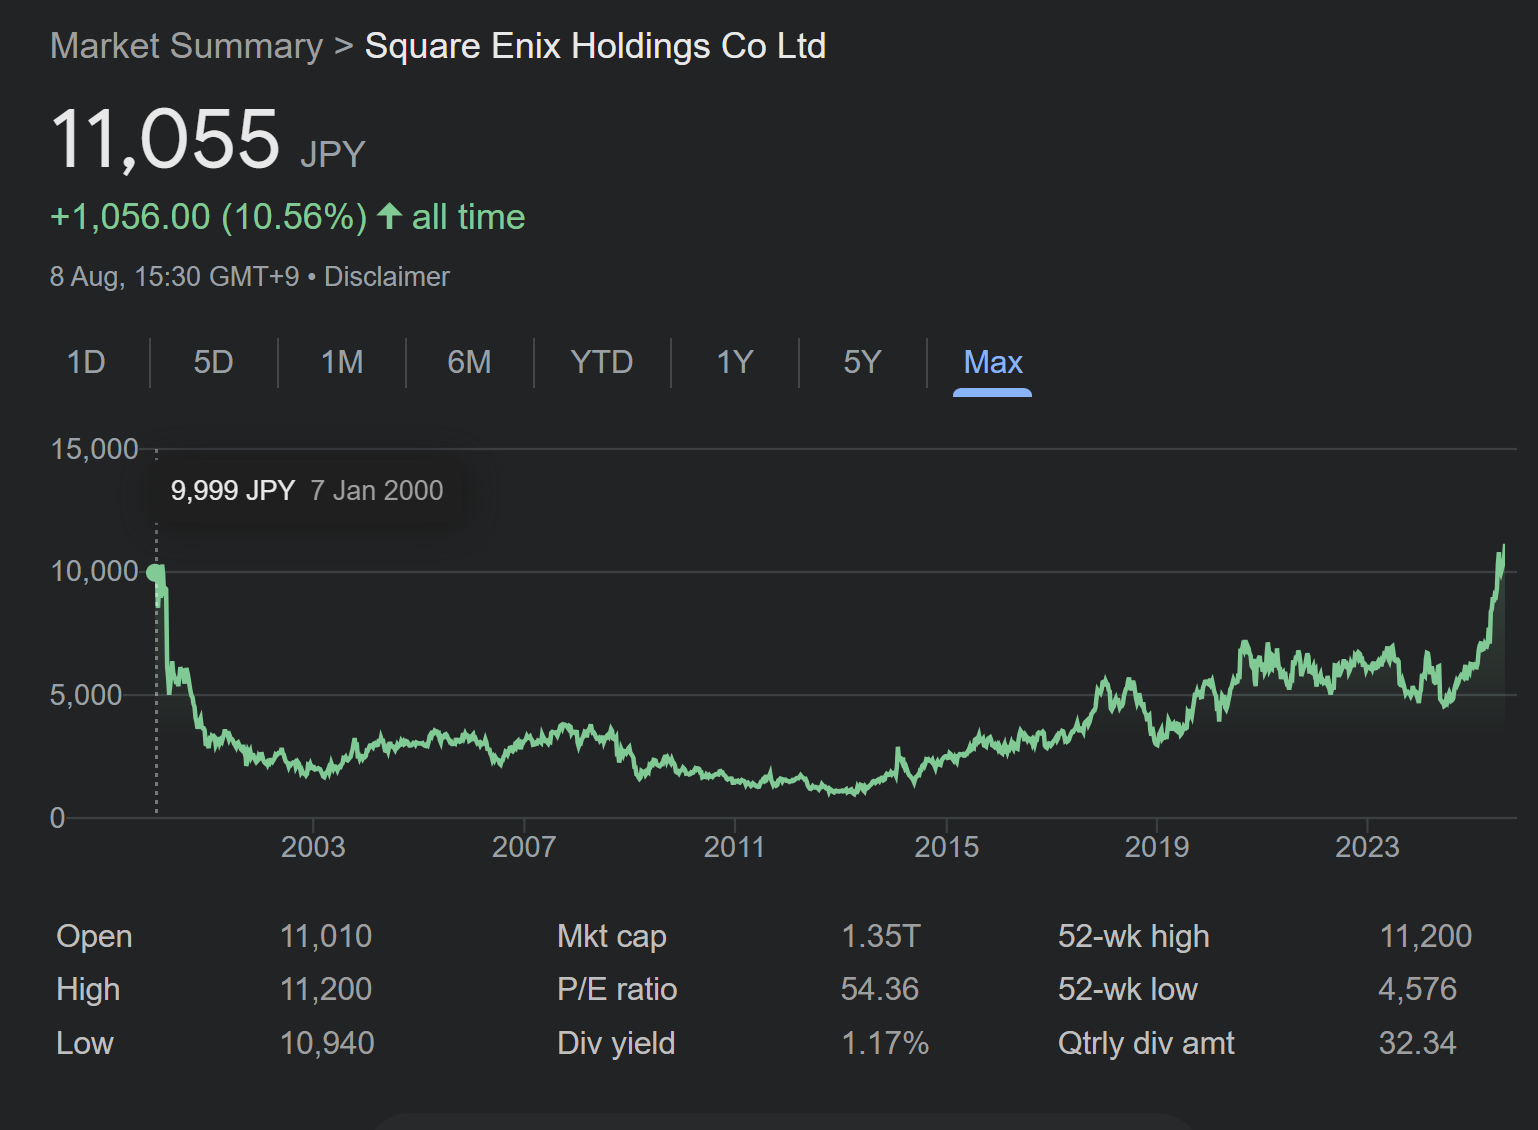
Task: Show year-to-date YTD chart
Action: coord(601,362)
